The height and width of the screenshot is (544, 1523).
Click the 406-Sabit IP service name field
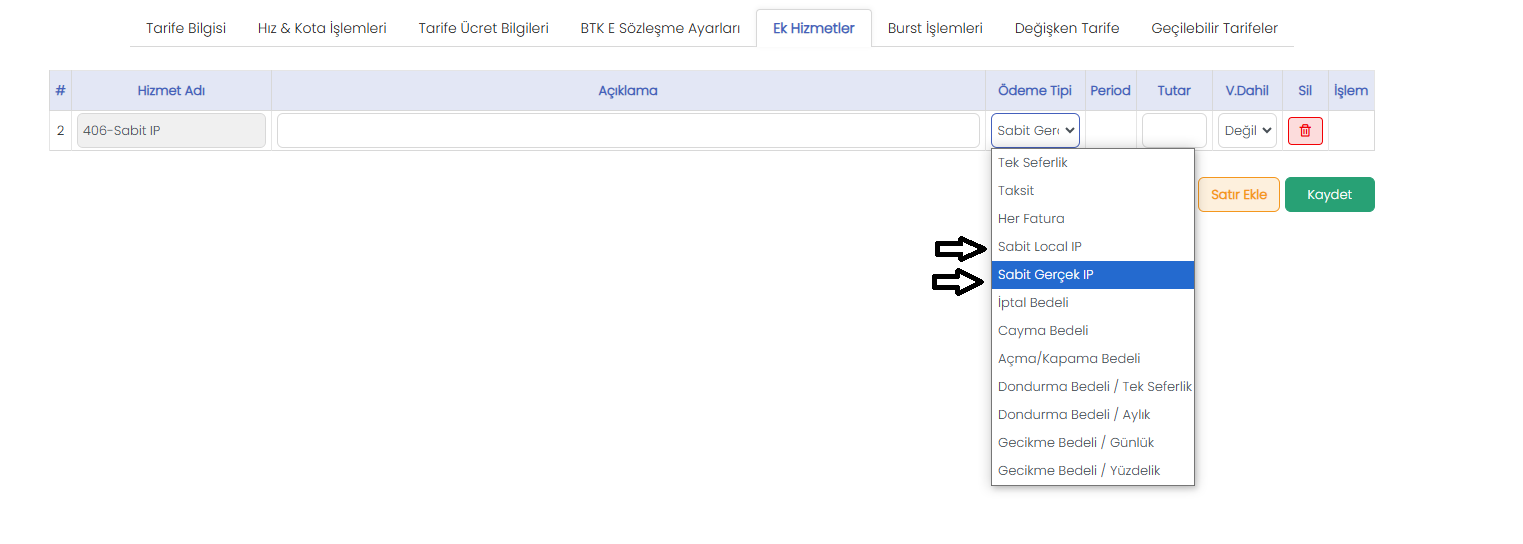coord(171,131)
